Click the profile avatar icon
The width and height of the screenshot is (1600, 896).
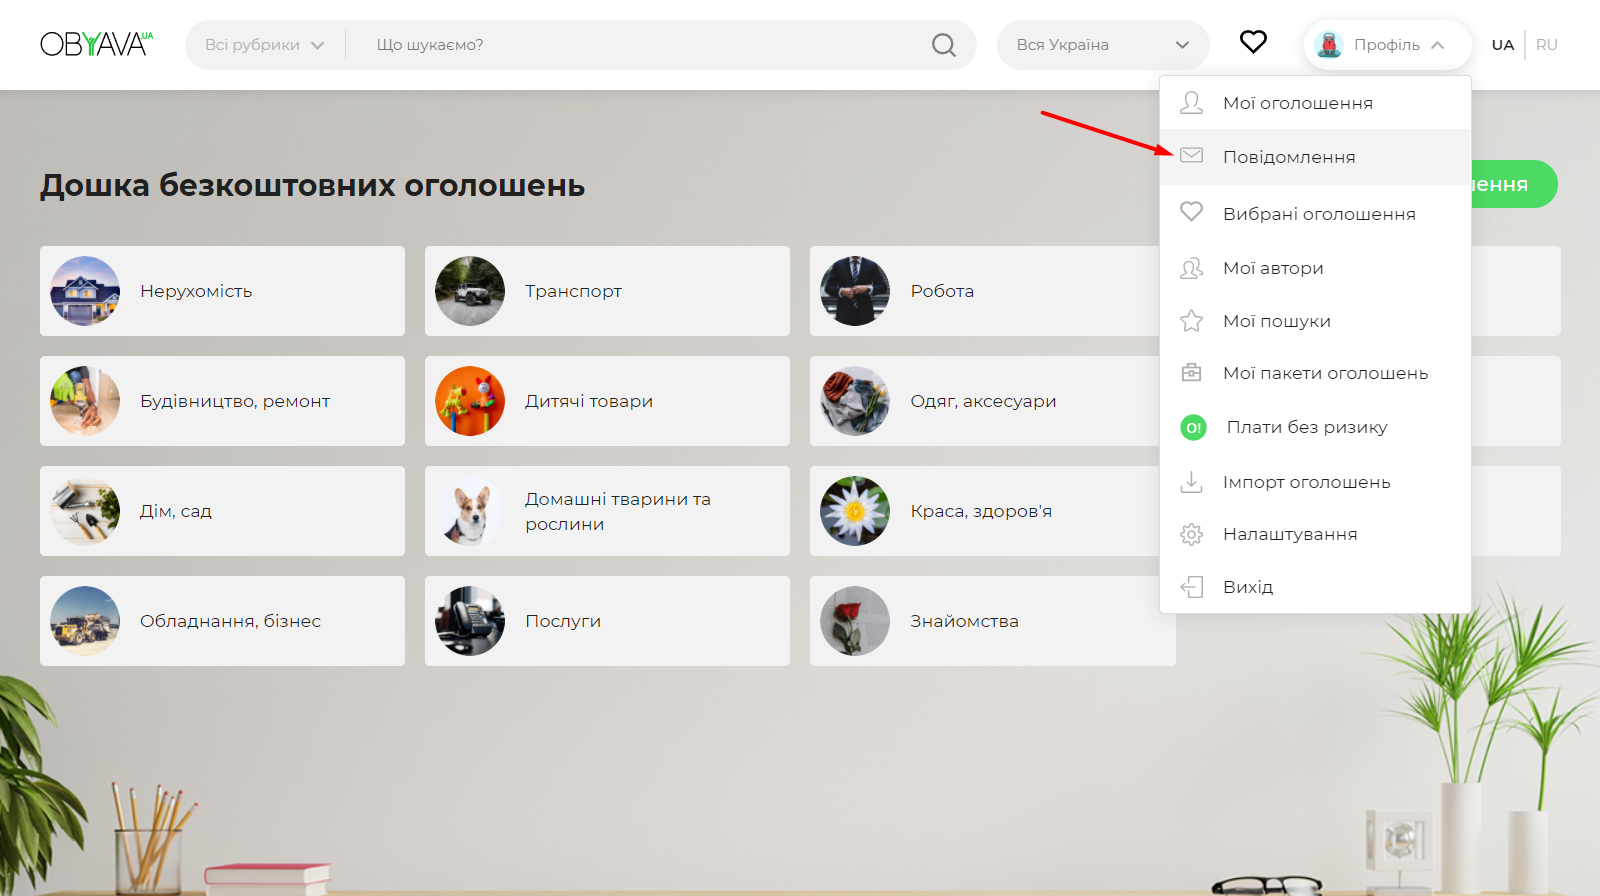[x=1329, y=45]
